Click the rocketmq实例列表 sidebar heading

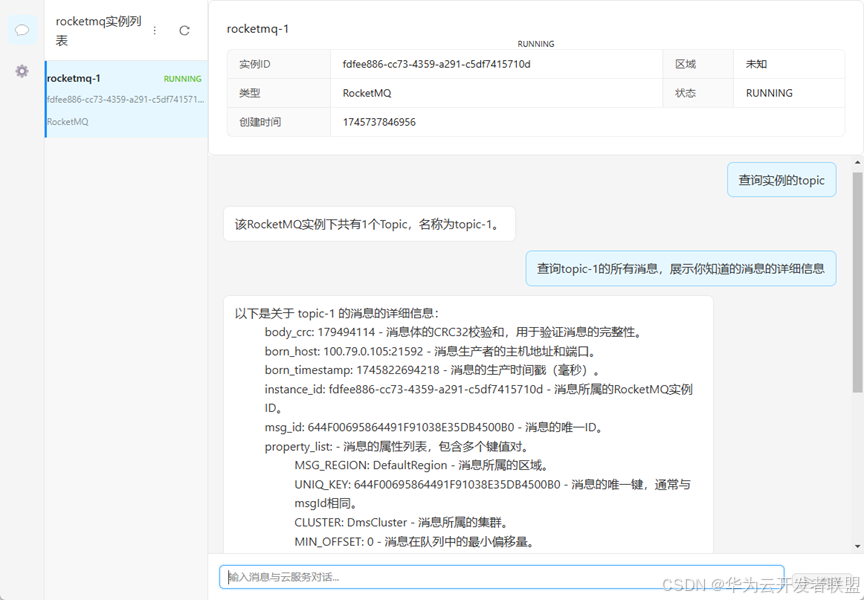pos(99,31)
